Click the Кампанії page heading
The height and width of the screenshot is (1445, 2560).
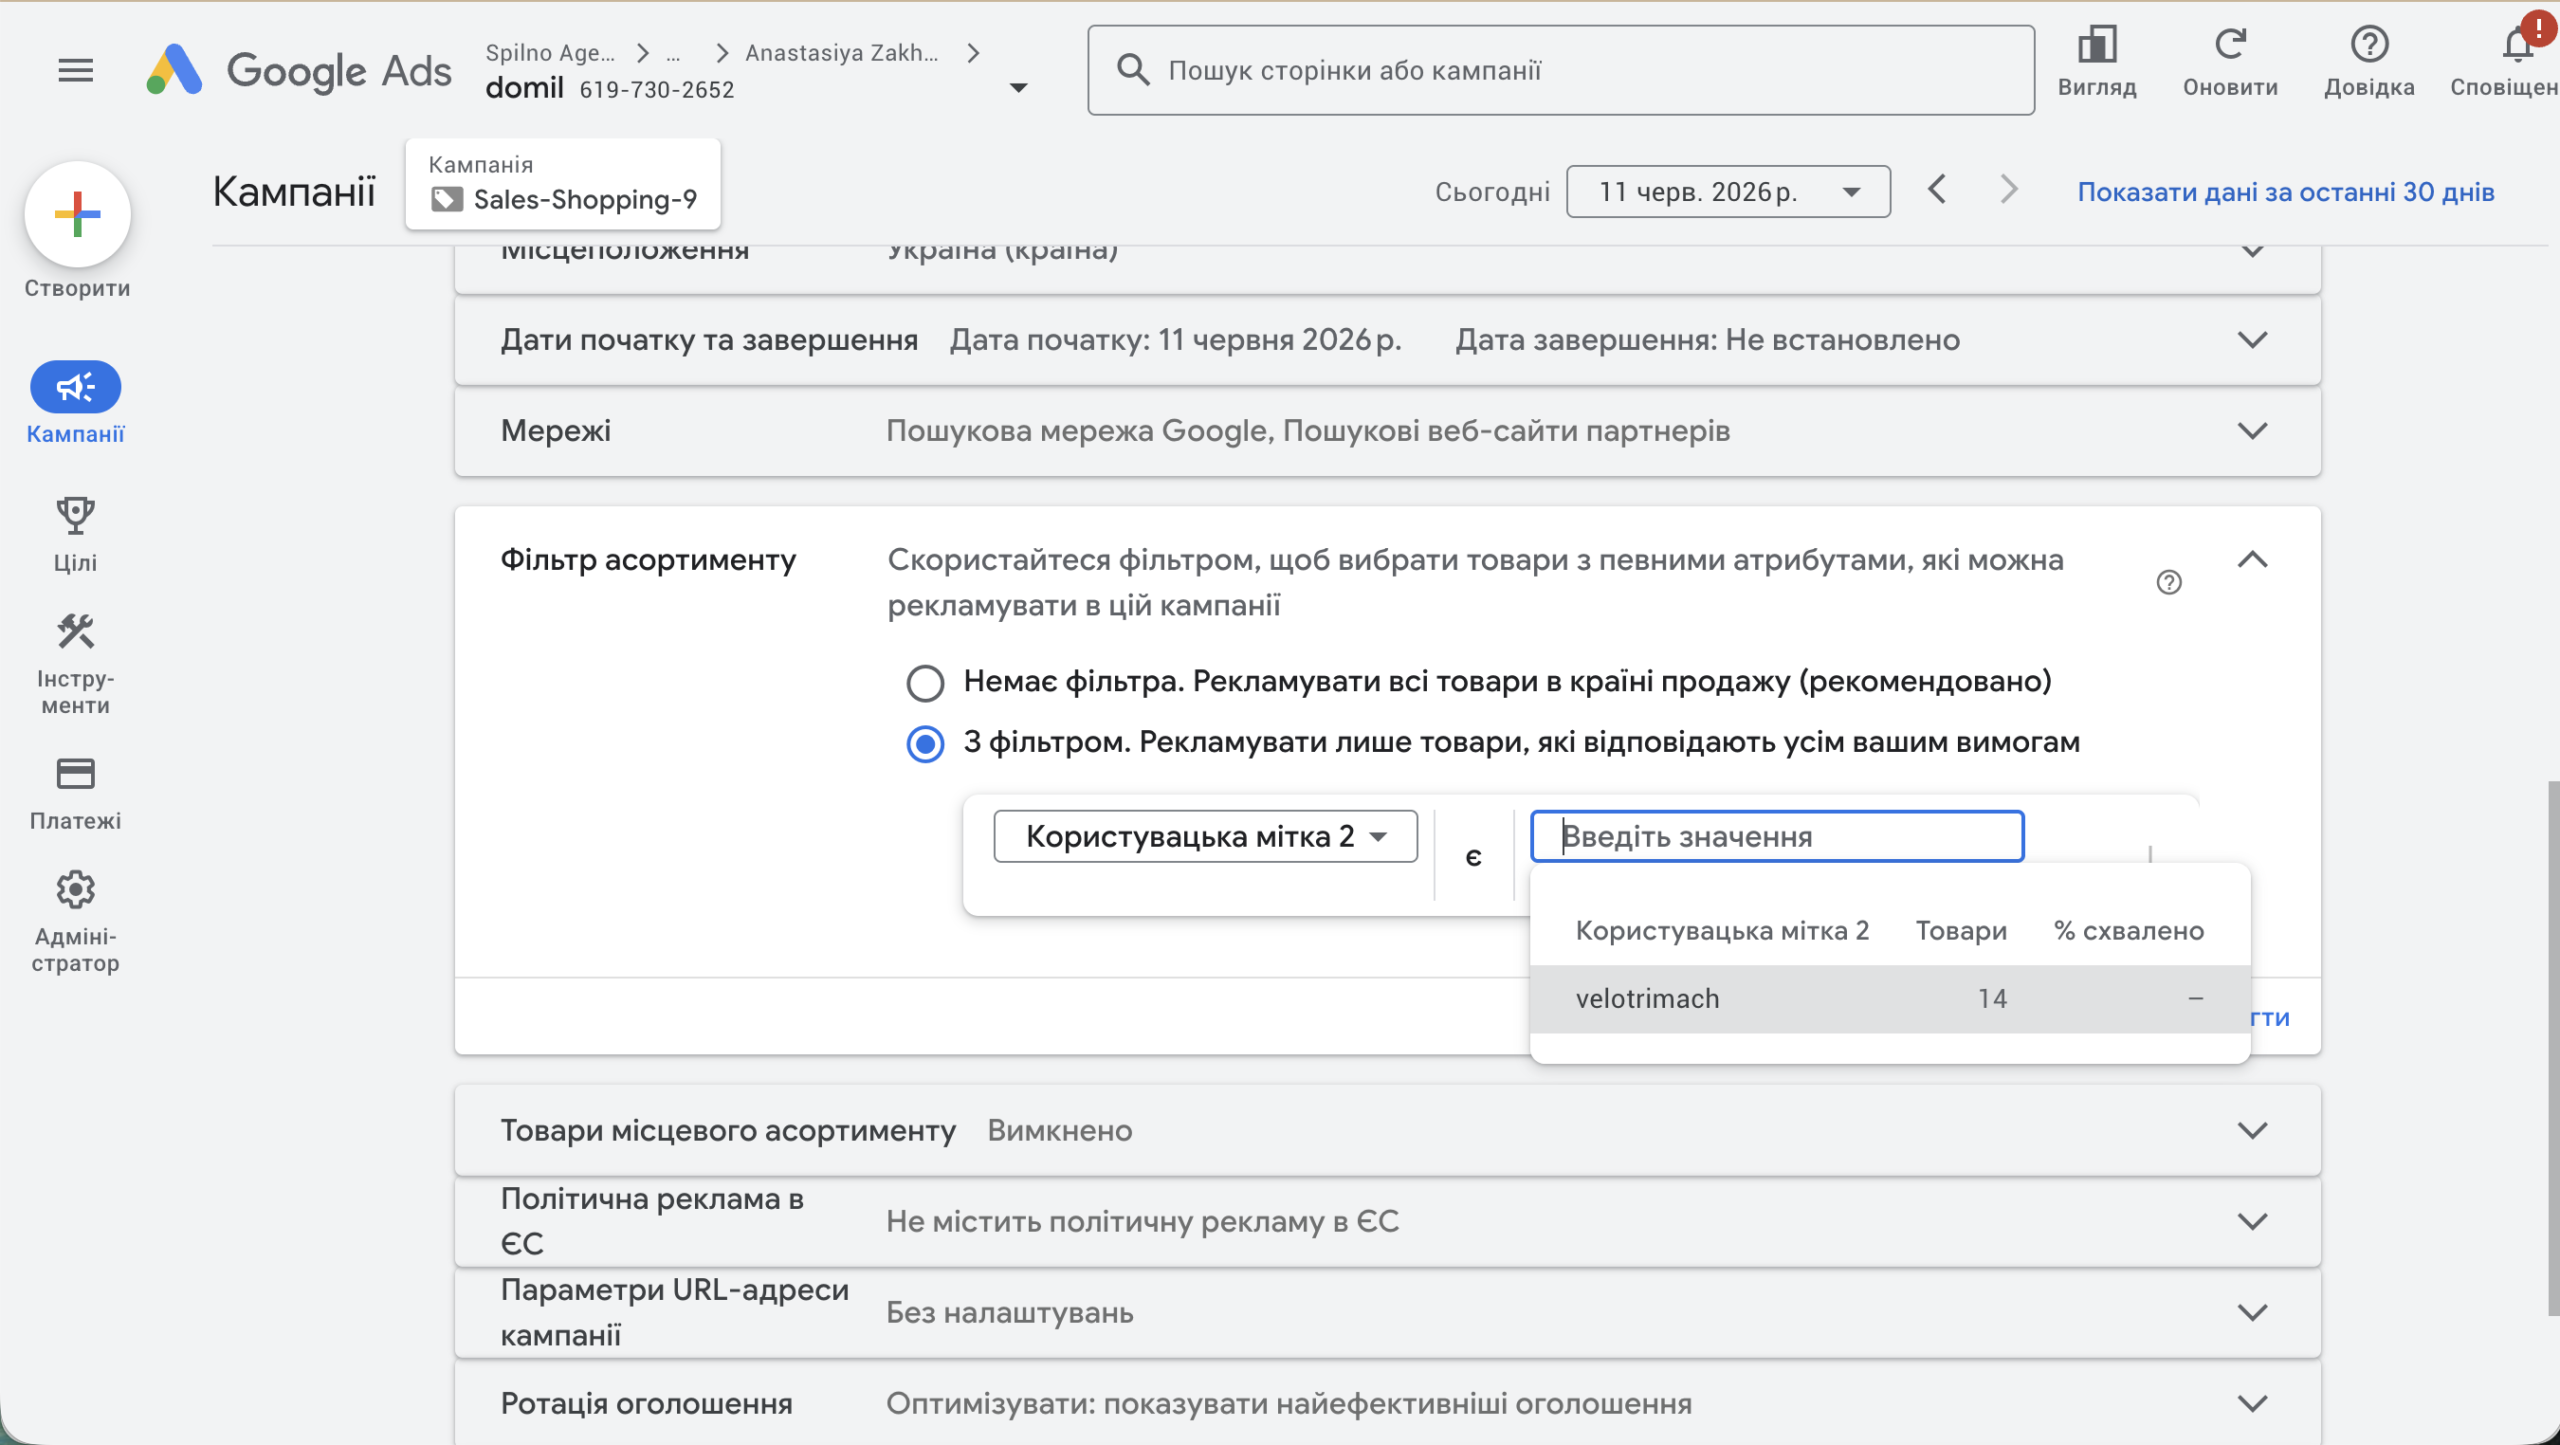coord(294,191)
